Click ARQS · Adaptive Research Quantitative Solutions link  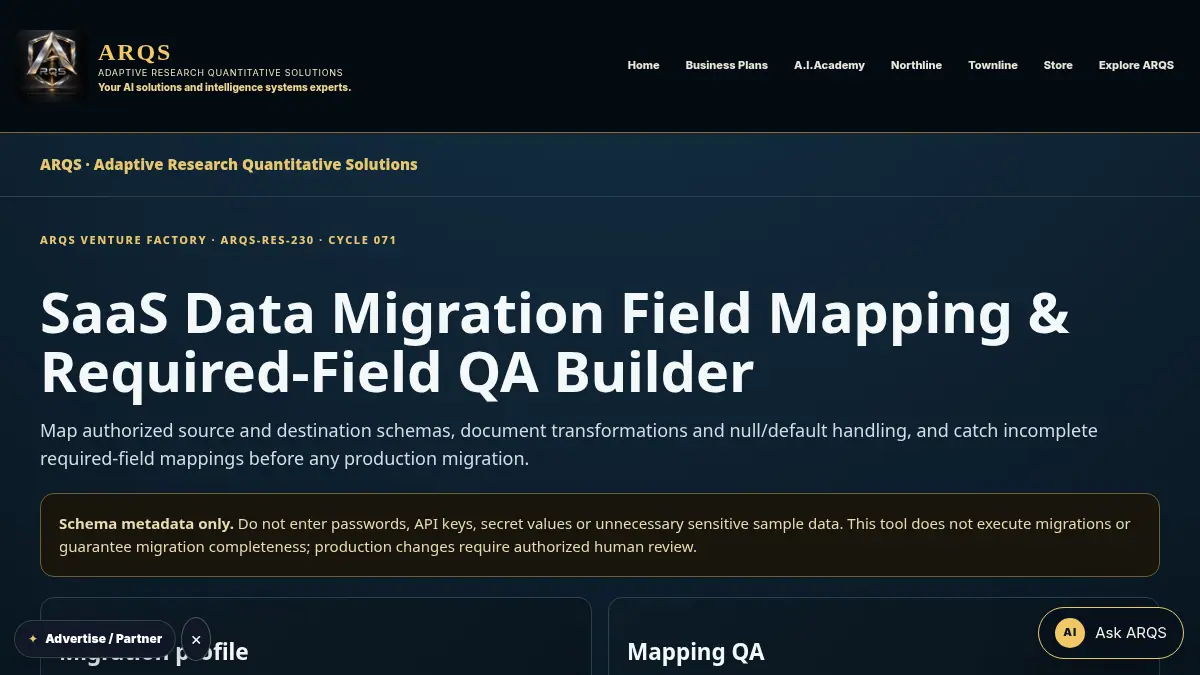(x=229, y=164)
